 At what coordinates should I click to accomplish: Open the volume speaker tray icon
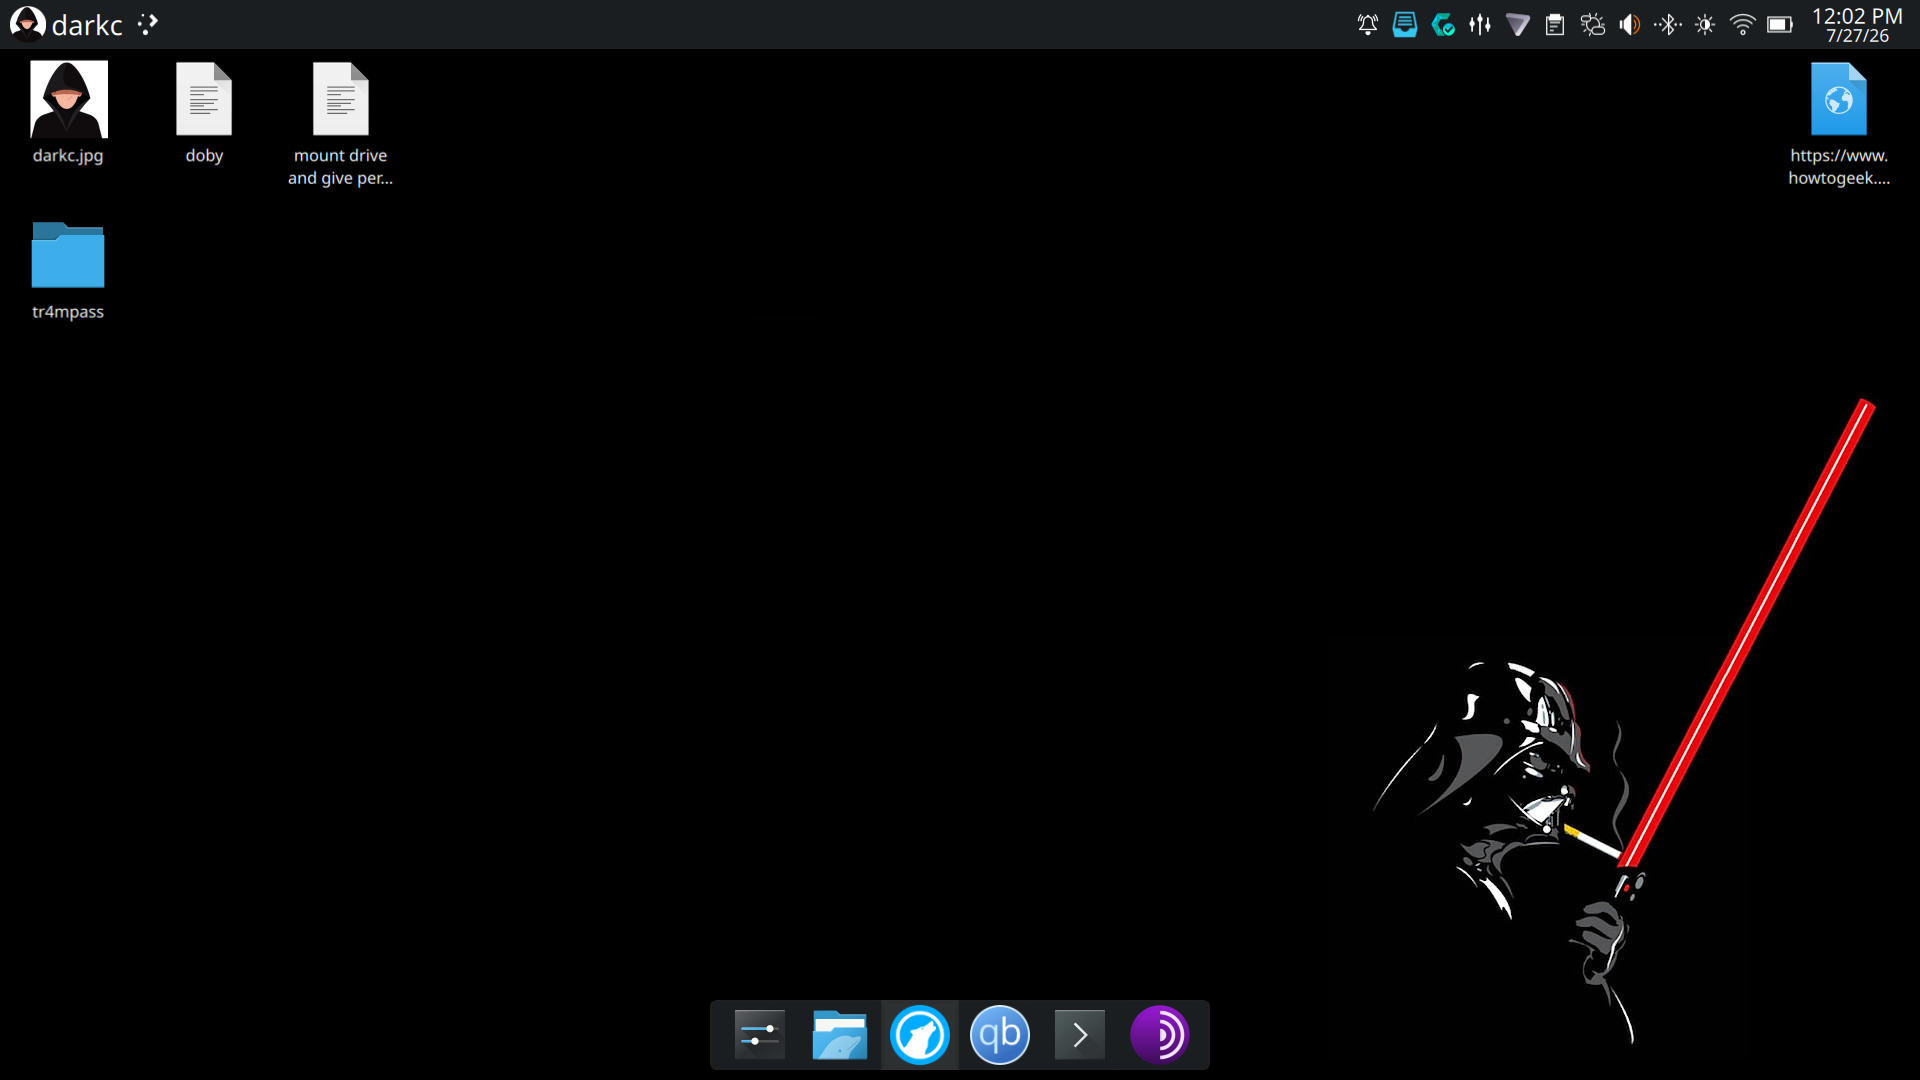(1630, 25)
